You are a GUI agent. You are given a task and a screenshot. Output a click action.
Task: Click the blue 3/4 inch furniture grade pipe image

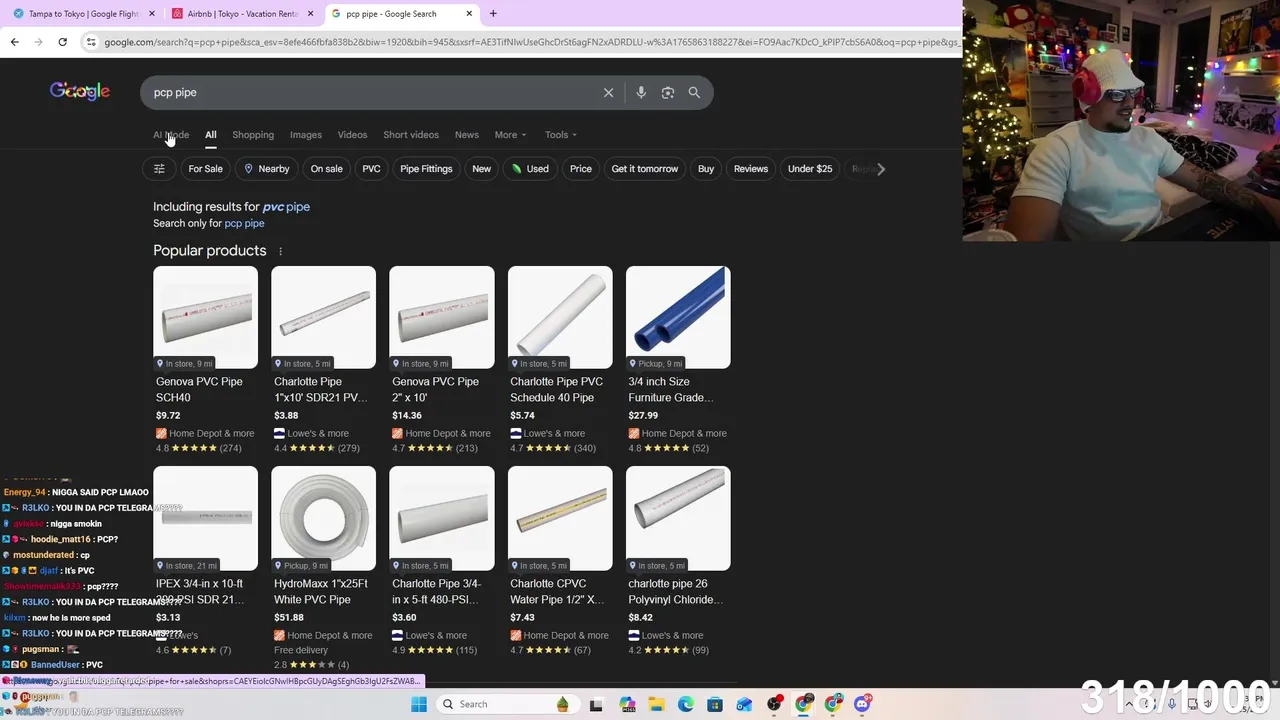pos(678,317)
